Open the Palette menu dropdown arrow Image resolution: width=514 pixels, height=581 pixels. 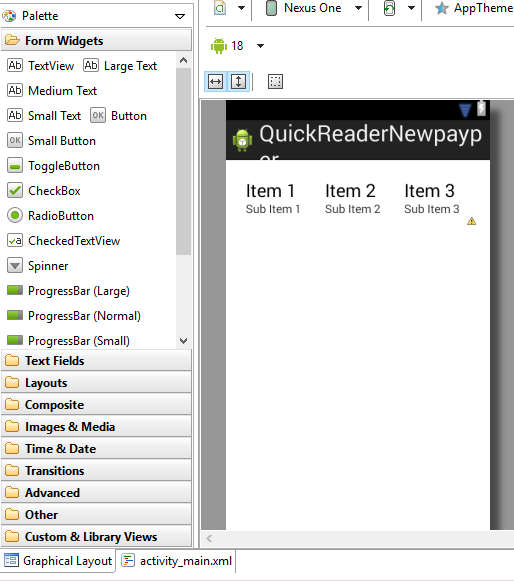(x=180, y=16)
